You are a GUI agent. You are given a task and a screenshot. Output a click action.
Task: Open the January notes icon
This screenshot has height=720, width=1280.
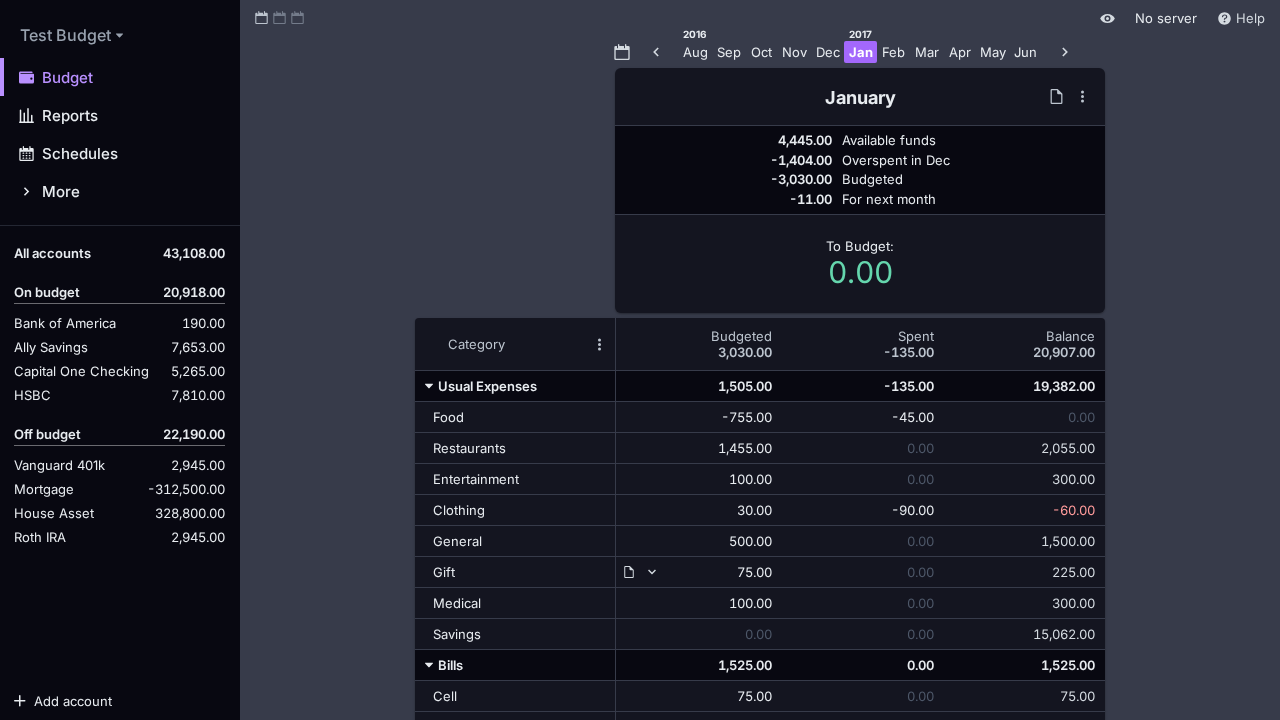pos(1056,97)
